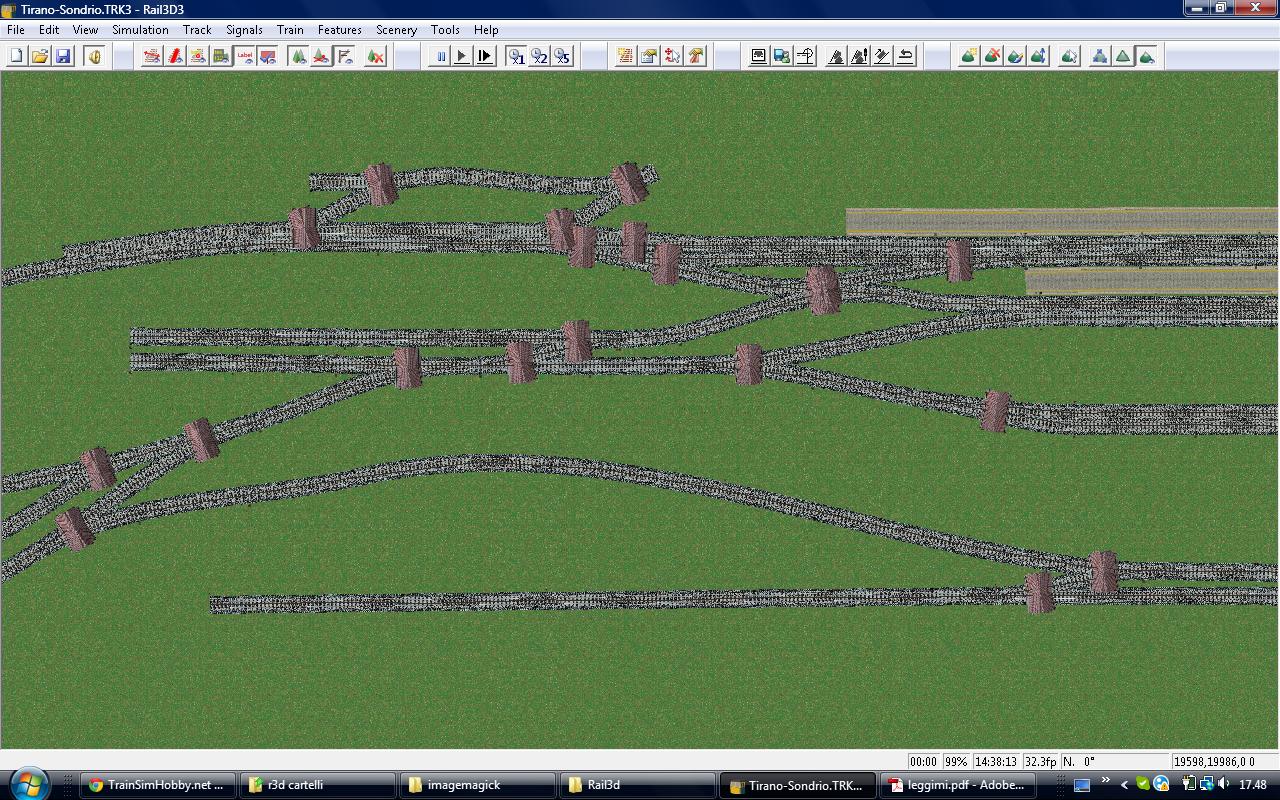The image size is (1280, 800).
Task: Switch to r3d cartelli taskbar button
Action: point(317,785)
